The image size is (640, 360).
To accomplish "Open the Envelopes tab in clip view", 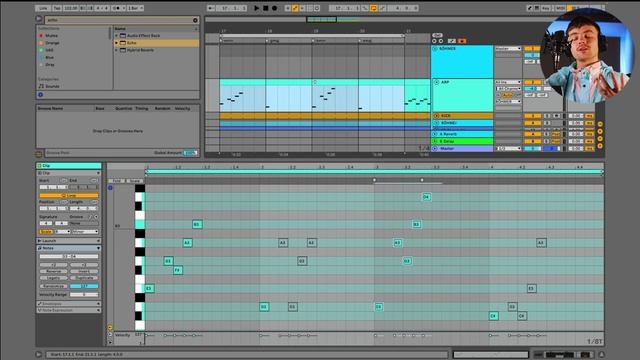I will point(68,304).
